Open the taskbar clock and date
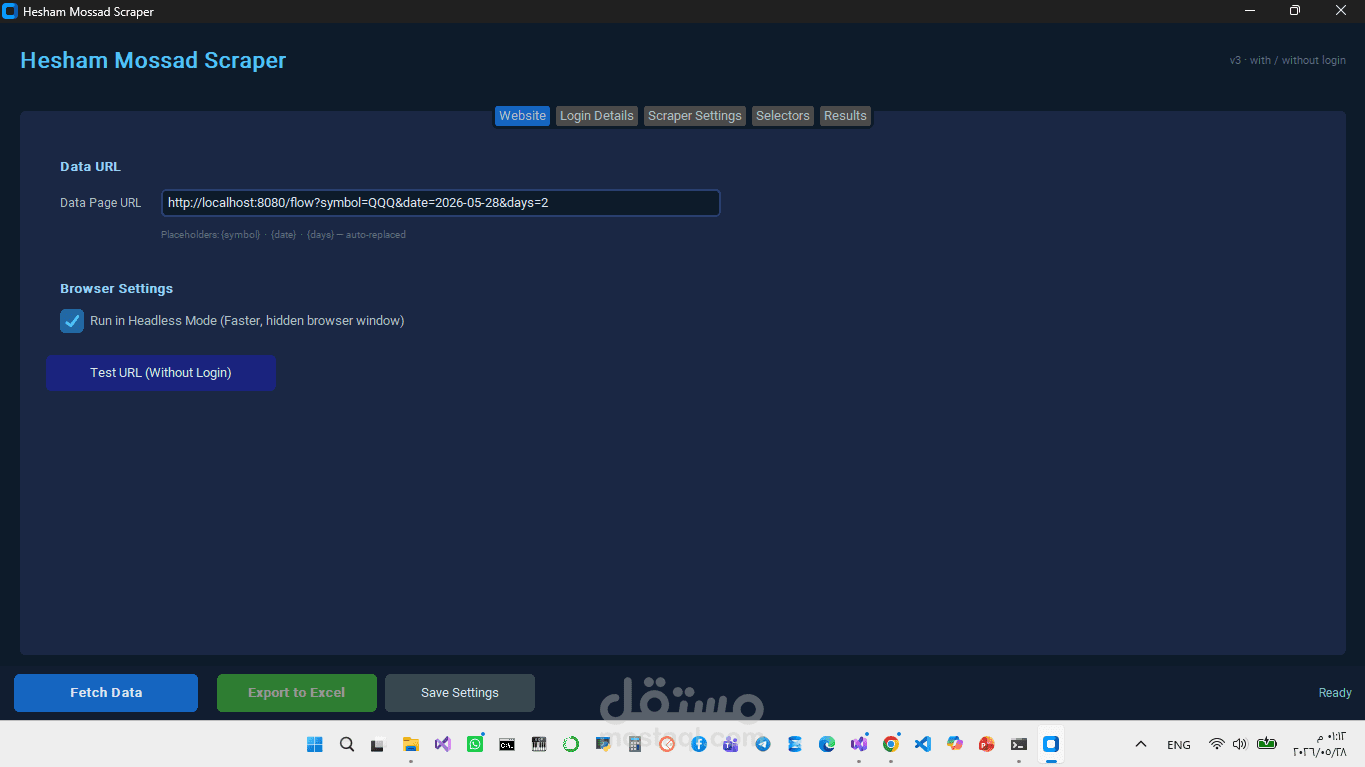The image size is (1365, 767). click(x=1320, y=744)
